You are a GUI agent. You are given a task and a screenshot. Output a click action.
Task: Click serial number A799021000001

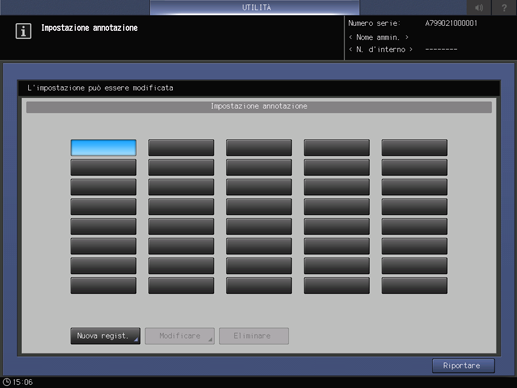click(451, 23)
